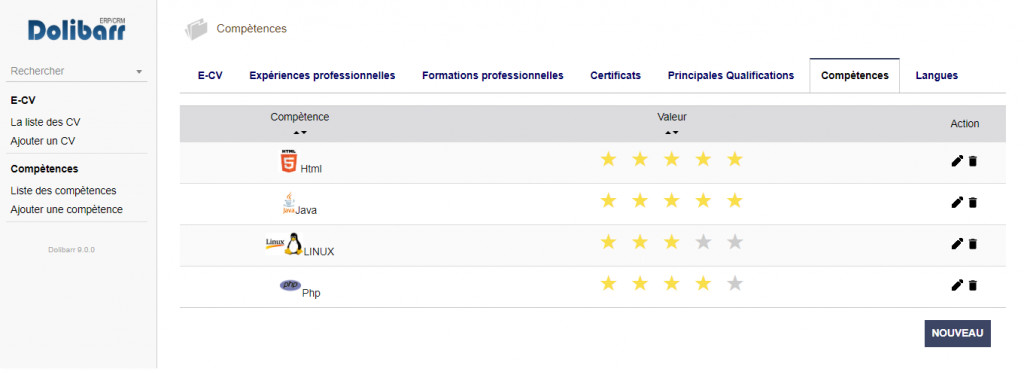
Task: Edit the LINUX competence entry
Action: coord(957,244)
